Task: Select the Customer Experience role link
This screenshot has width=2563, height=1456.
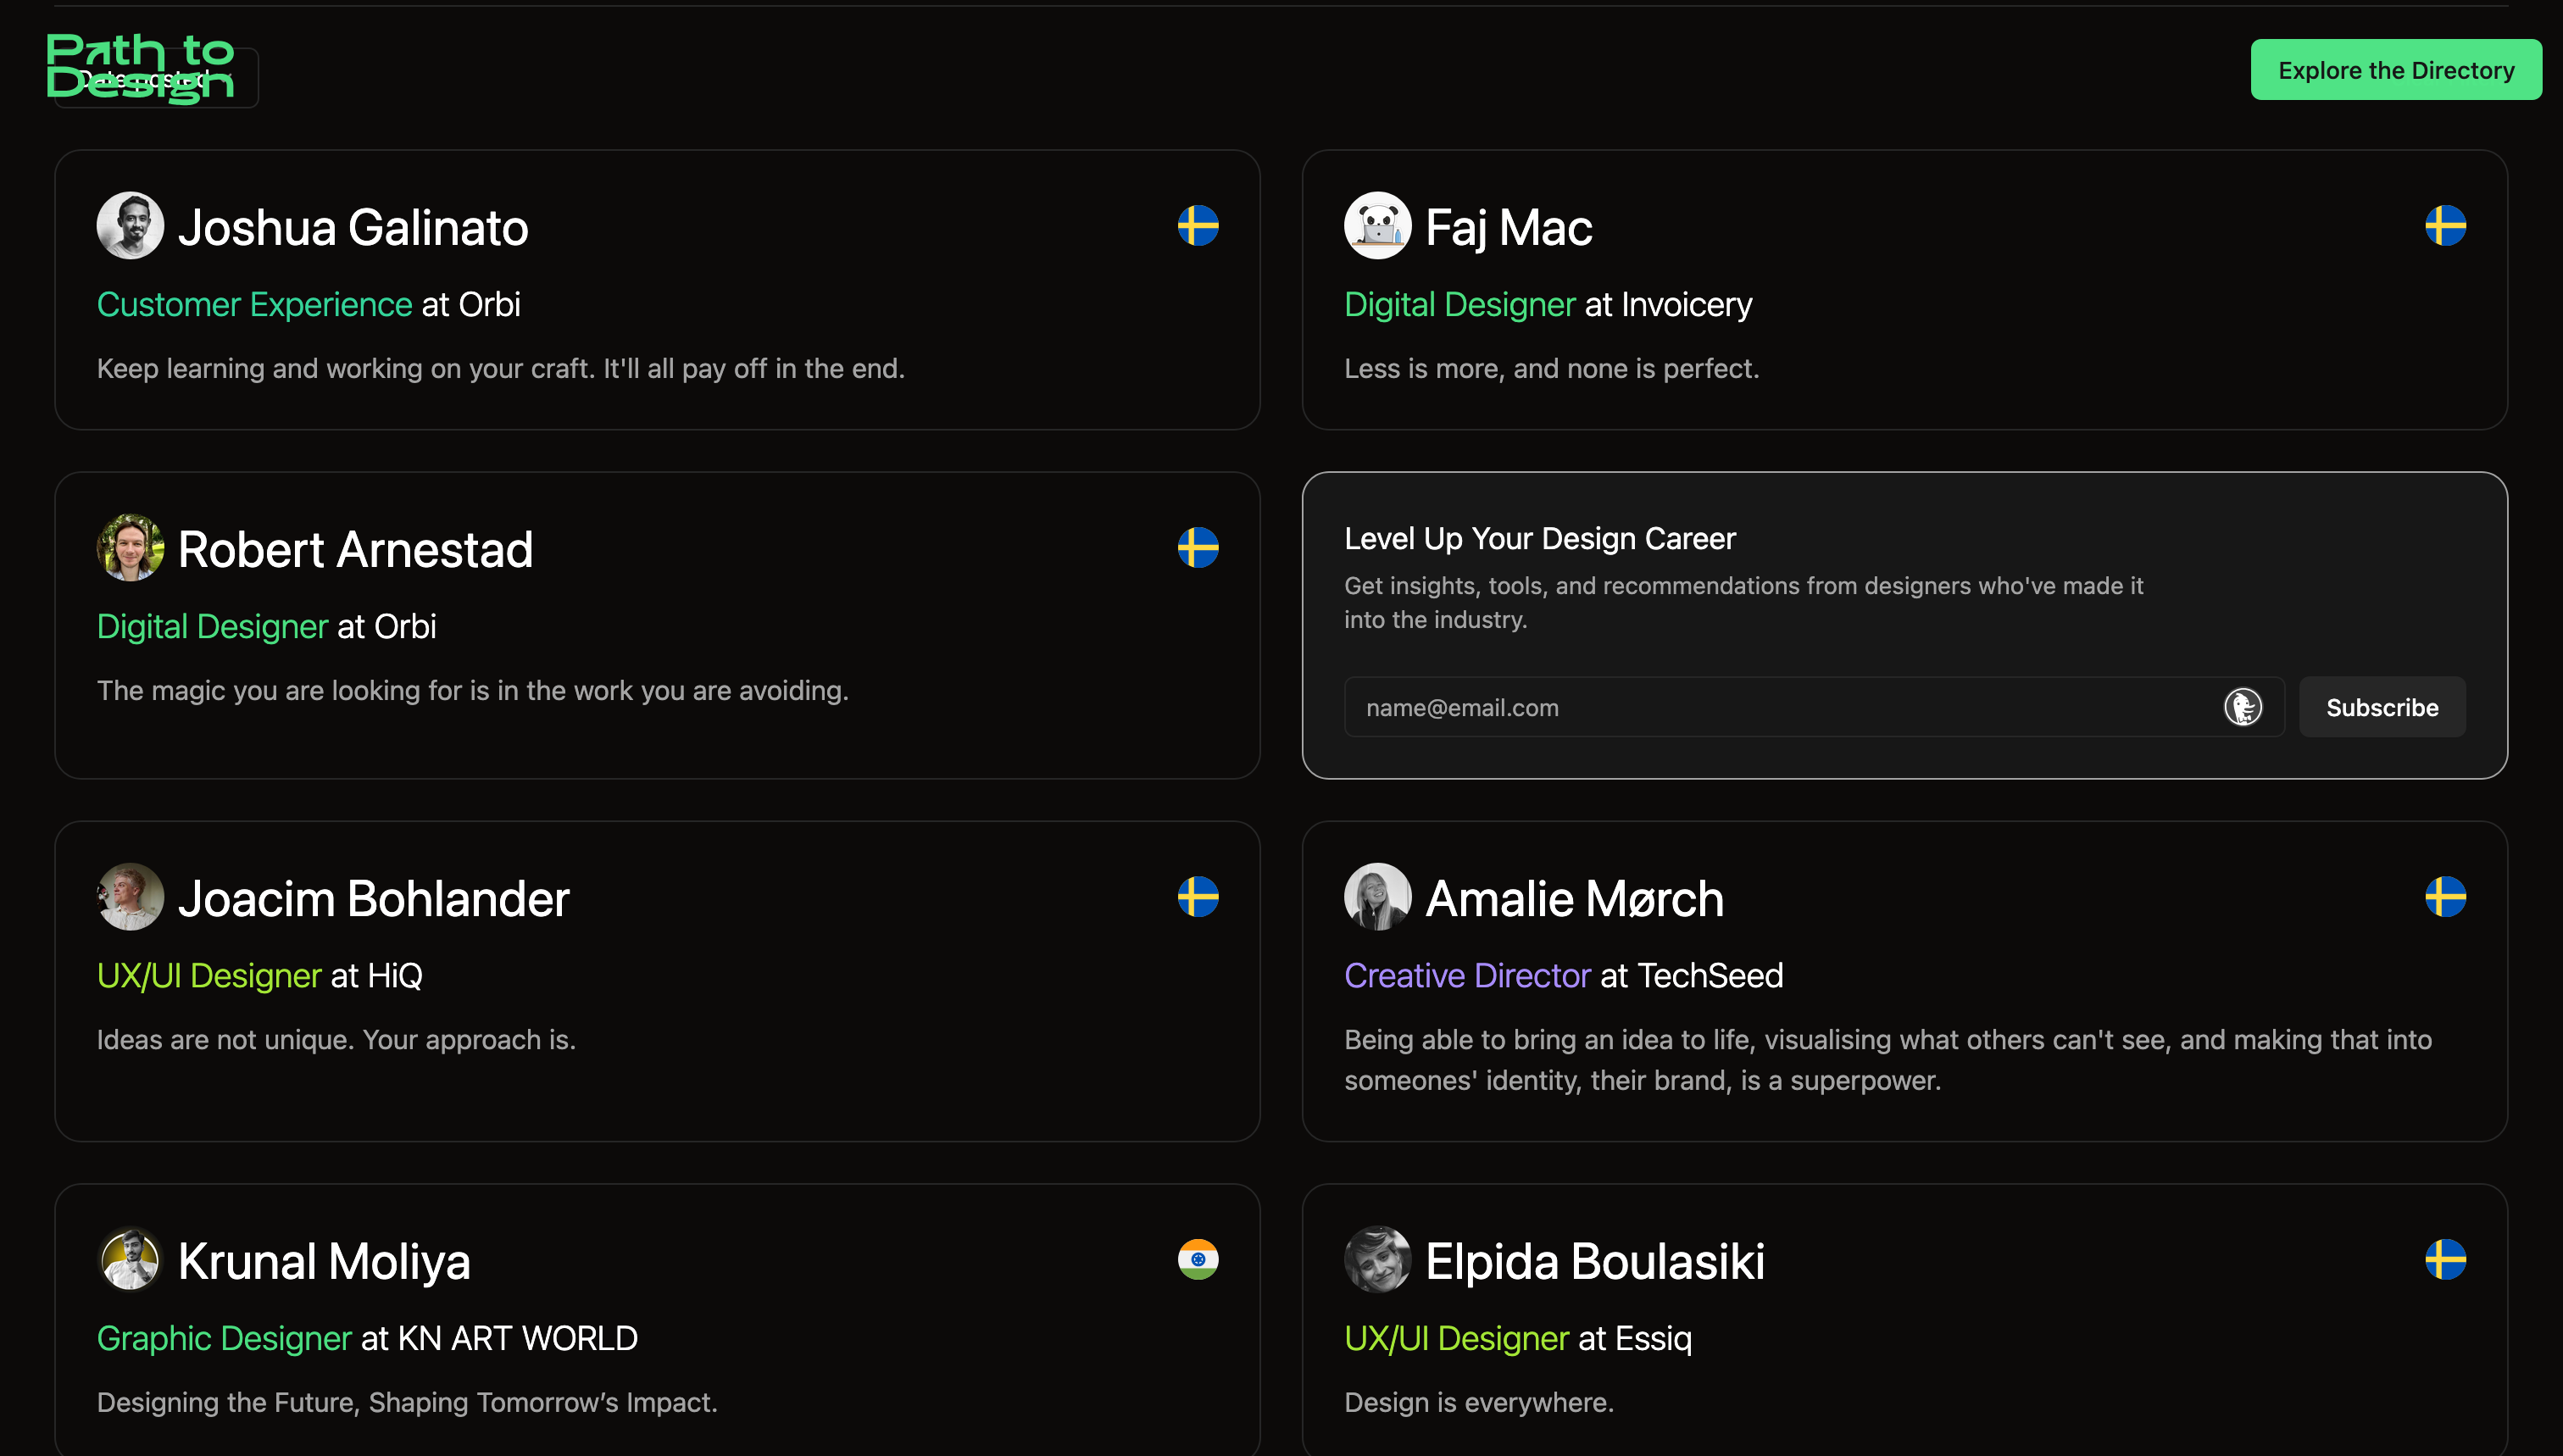Action: tap(254, 304)
